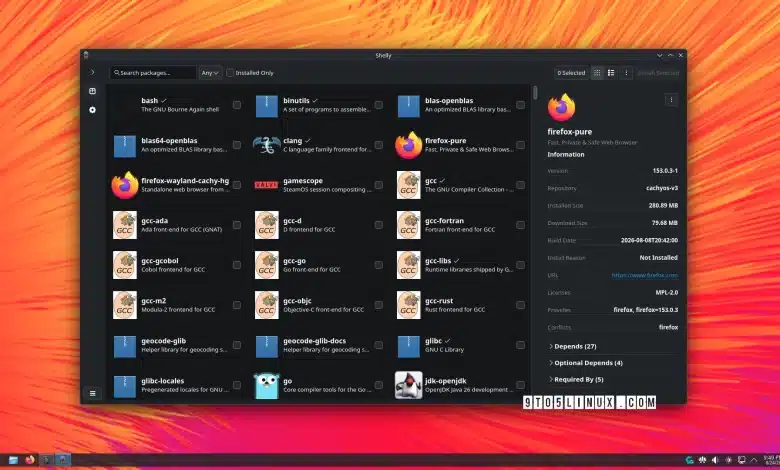Click the firefox-wayland-cachy-hg Firefox icon

[125, 185]
